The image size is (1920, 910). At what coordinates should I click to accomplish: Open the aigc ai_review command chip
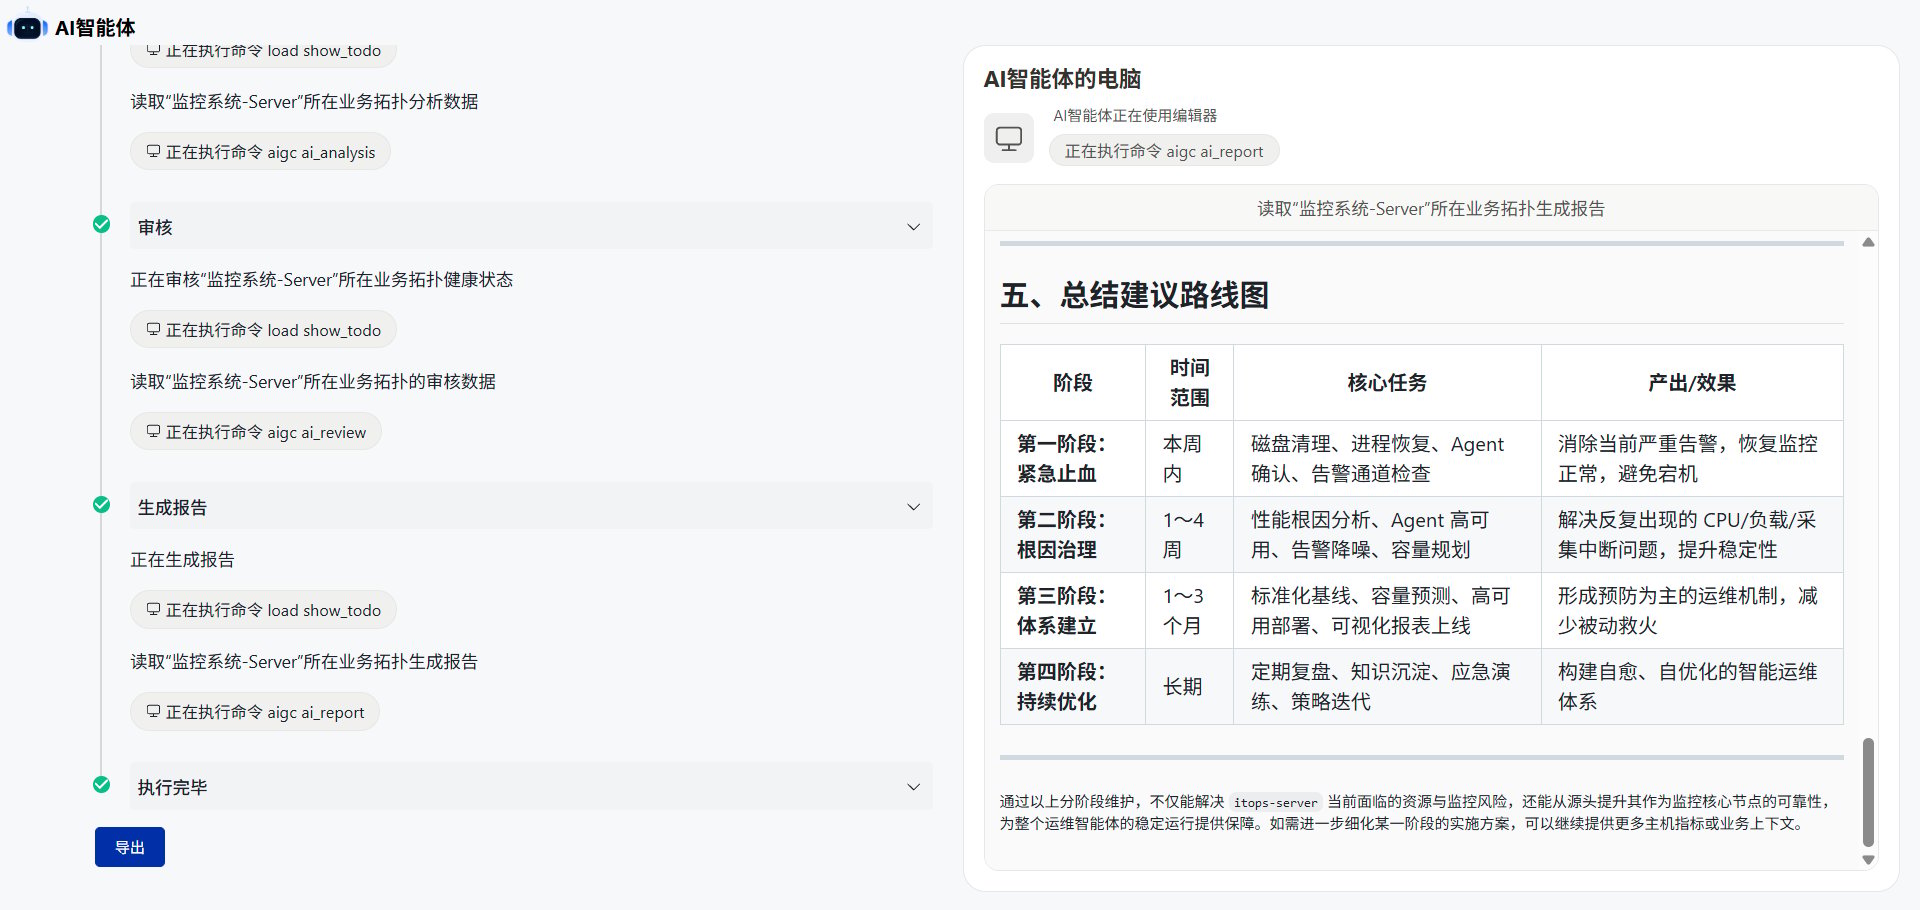pyautogui.click(x=256, y=432)
